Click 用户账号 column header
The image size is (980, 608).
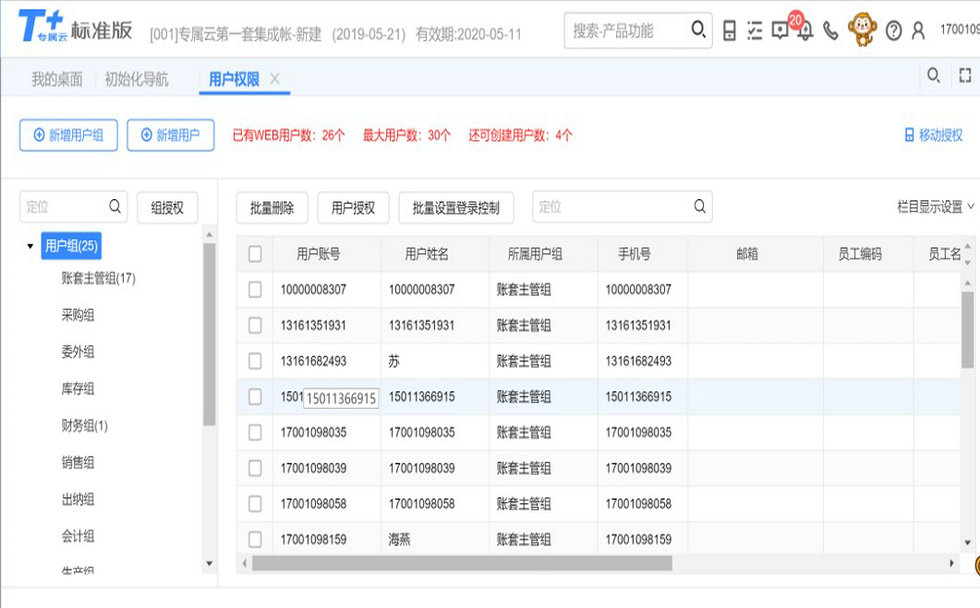pos(327,254)
